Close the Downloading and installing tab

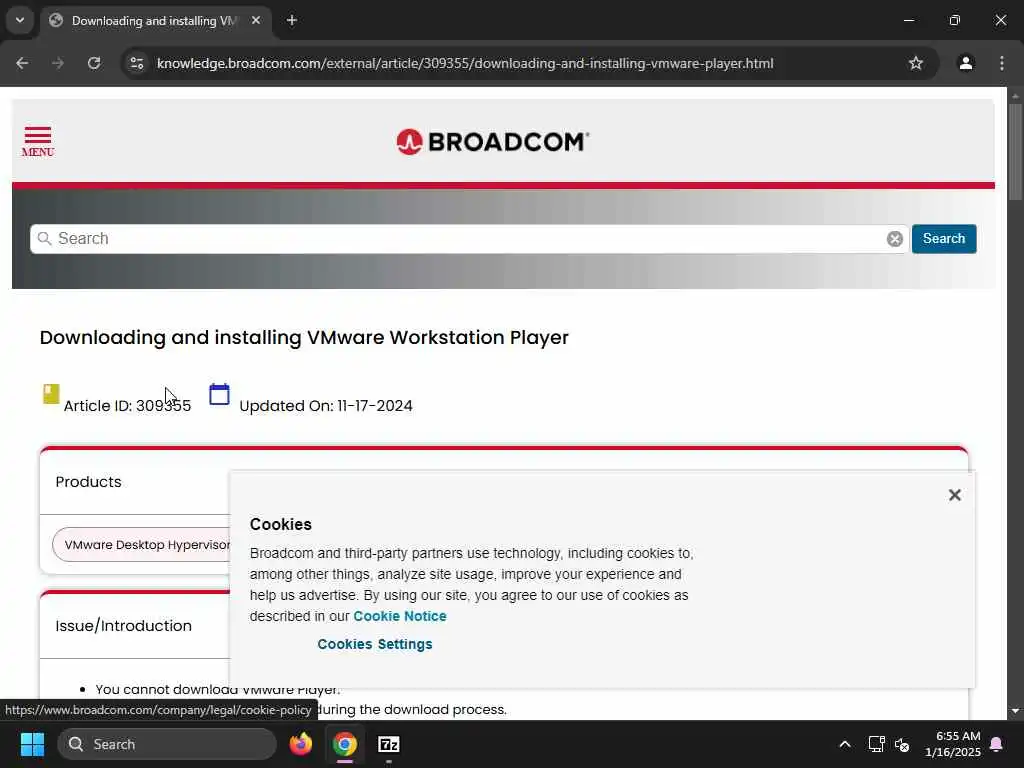tap(256, 21)
